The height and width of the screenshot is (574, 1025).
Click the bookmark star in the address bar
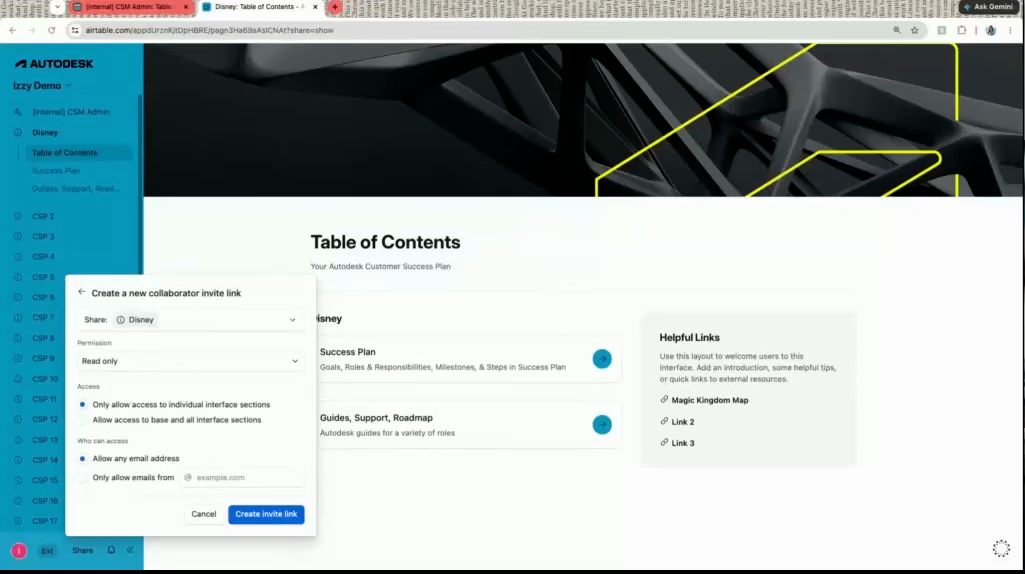pos(915,30)
